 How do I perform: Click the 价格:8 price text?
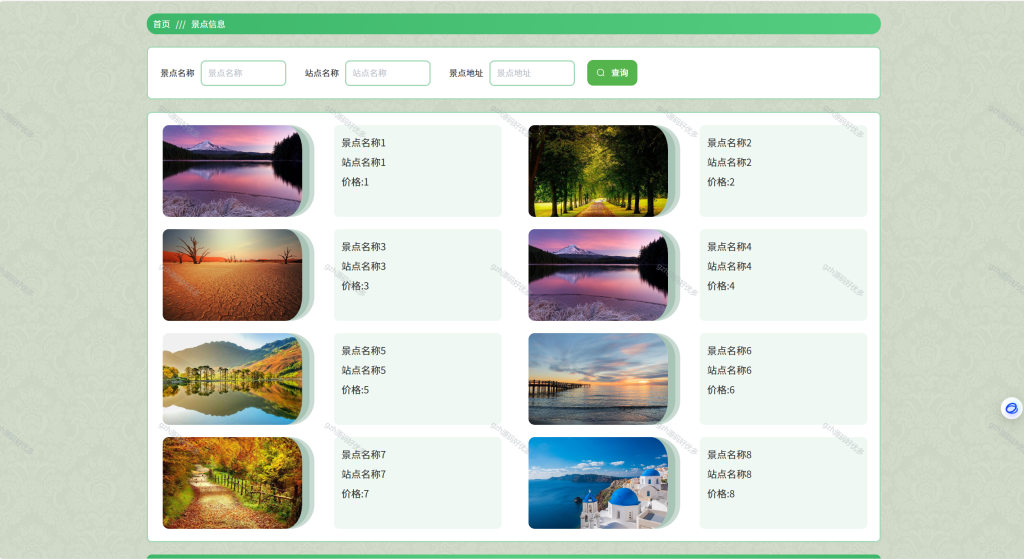(x=721, y=493)
